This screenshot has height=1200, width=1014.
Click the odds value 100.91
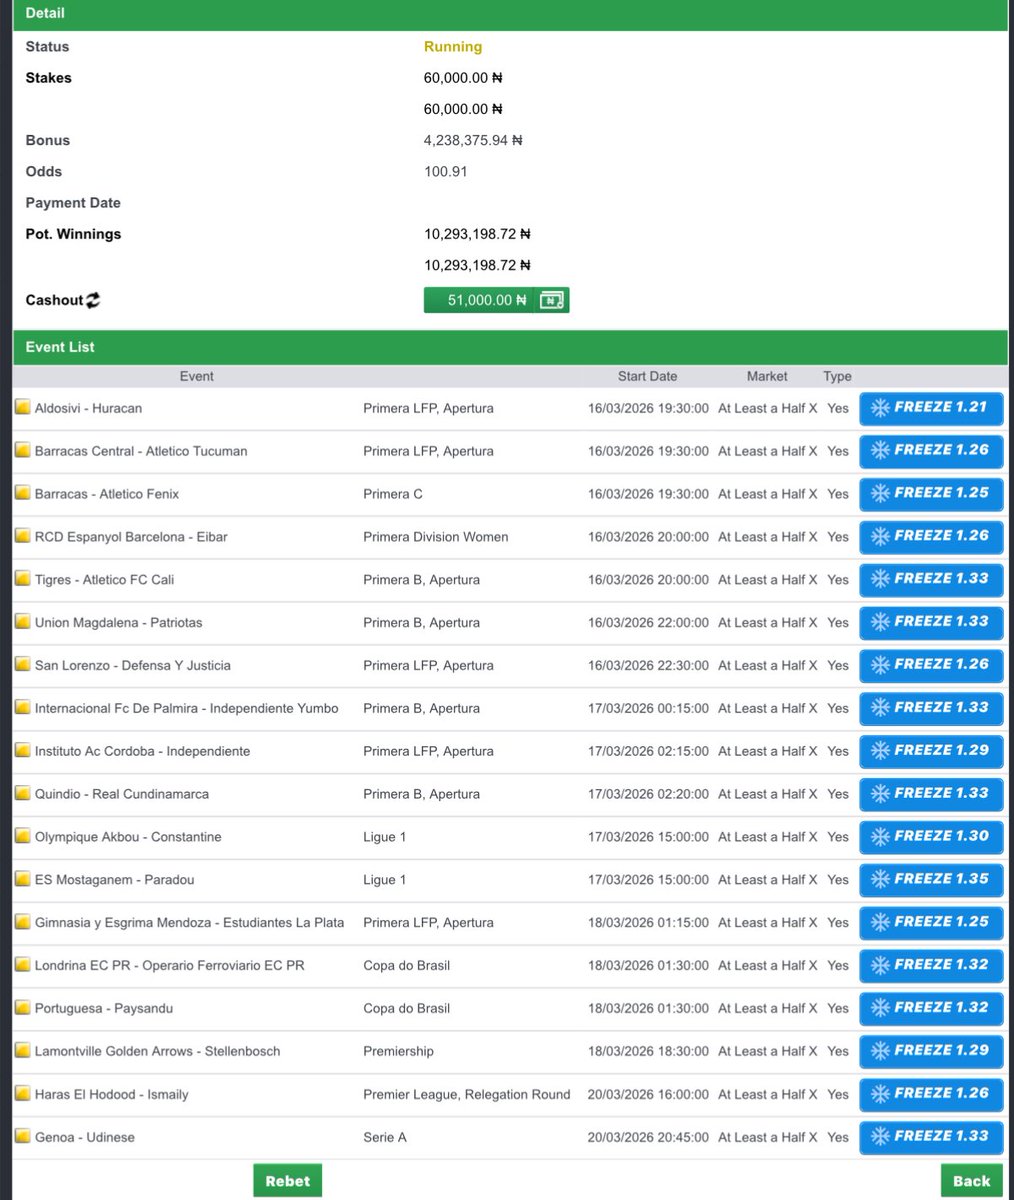click(446, 172)
